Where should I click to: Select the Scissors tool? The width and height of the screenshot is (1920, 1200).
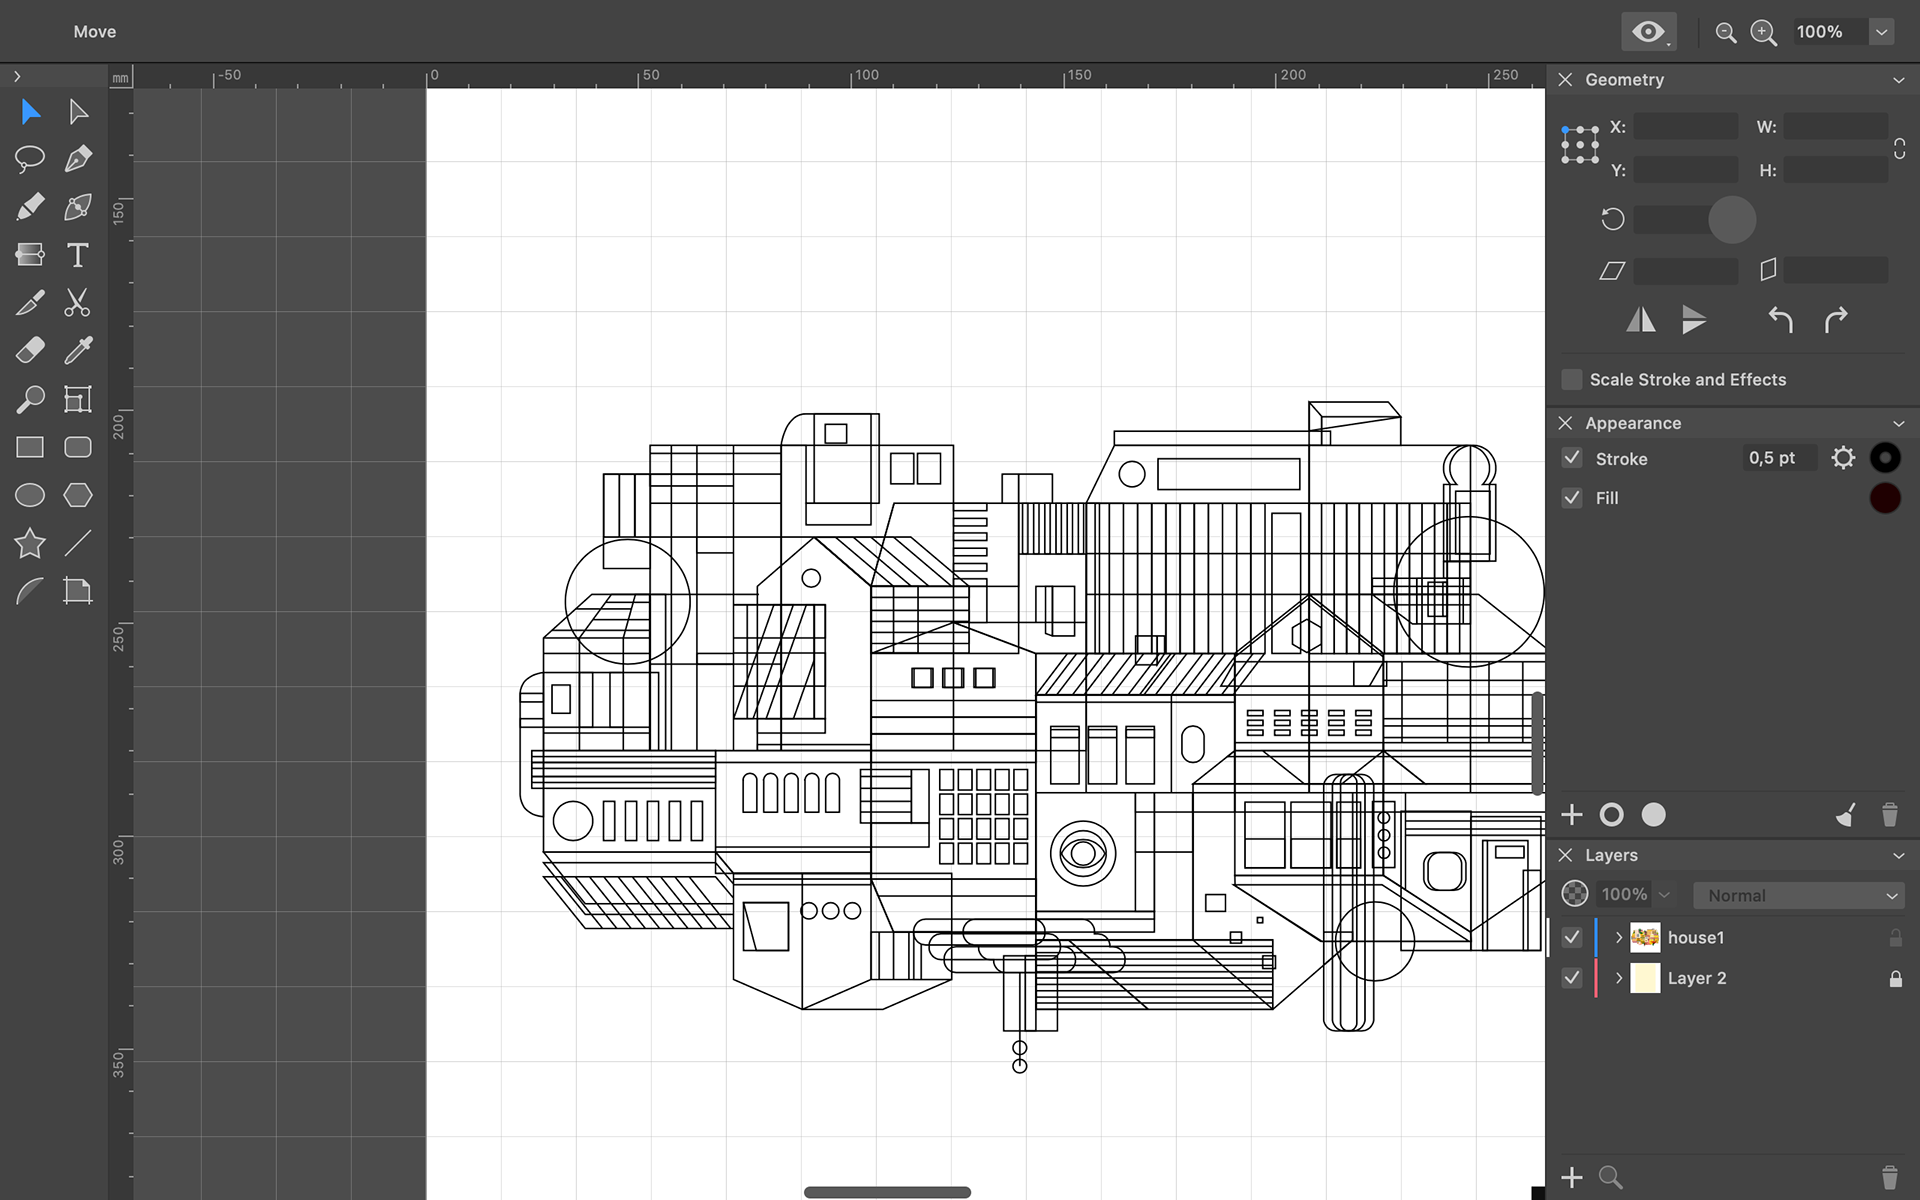[x=78, y=303]
